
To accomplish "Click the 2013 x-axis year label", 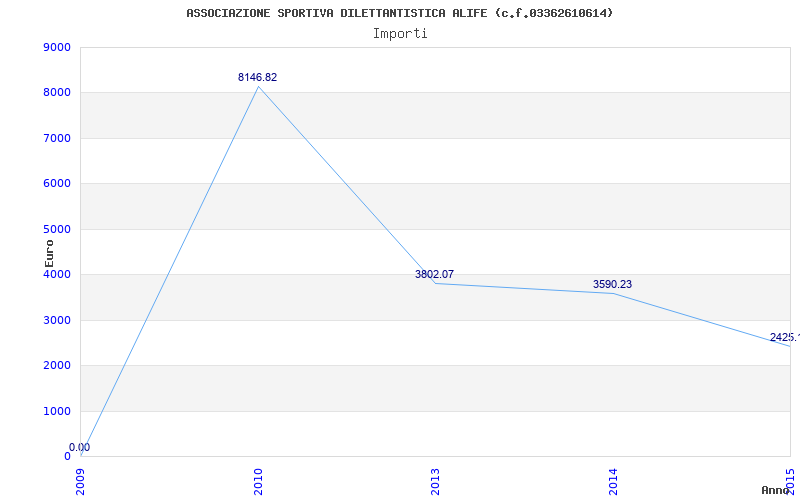I will pos(436,481).
